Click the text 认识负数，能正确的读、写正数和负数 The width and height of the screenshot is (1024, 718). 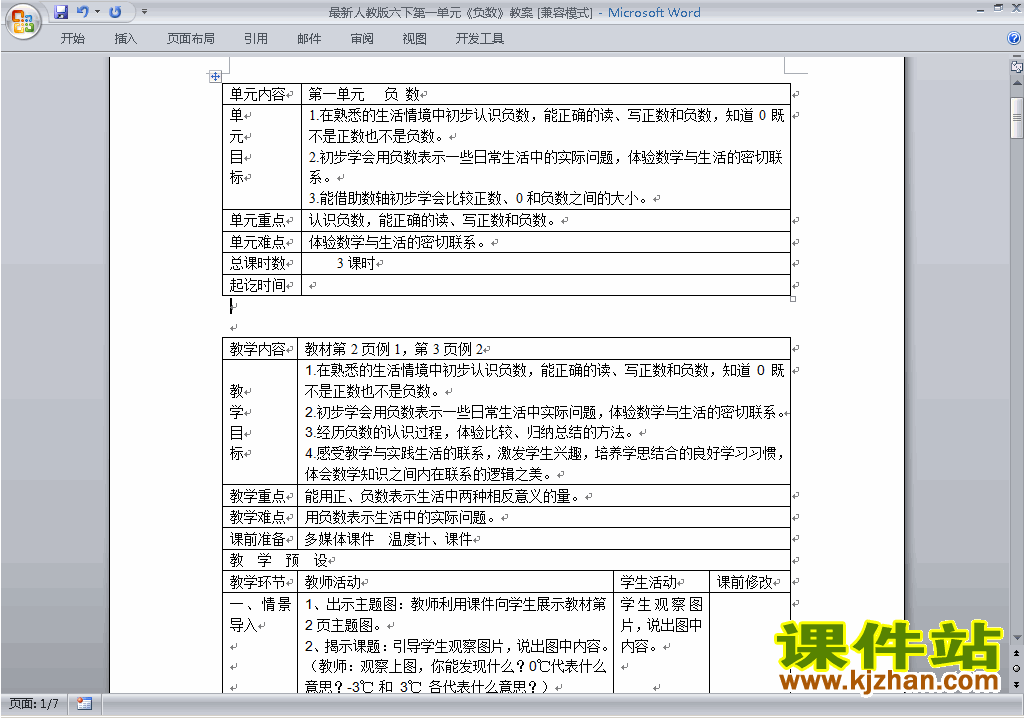pos(431,220)
